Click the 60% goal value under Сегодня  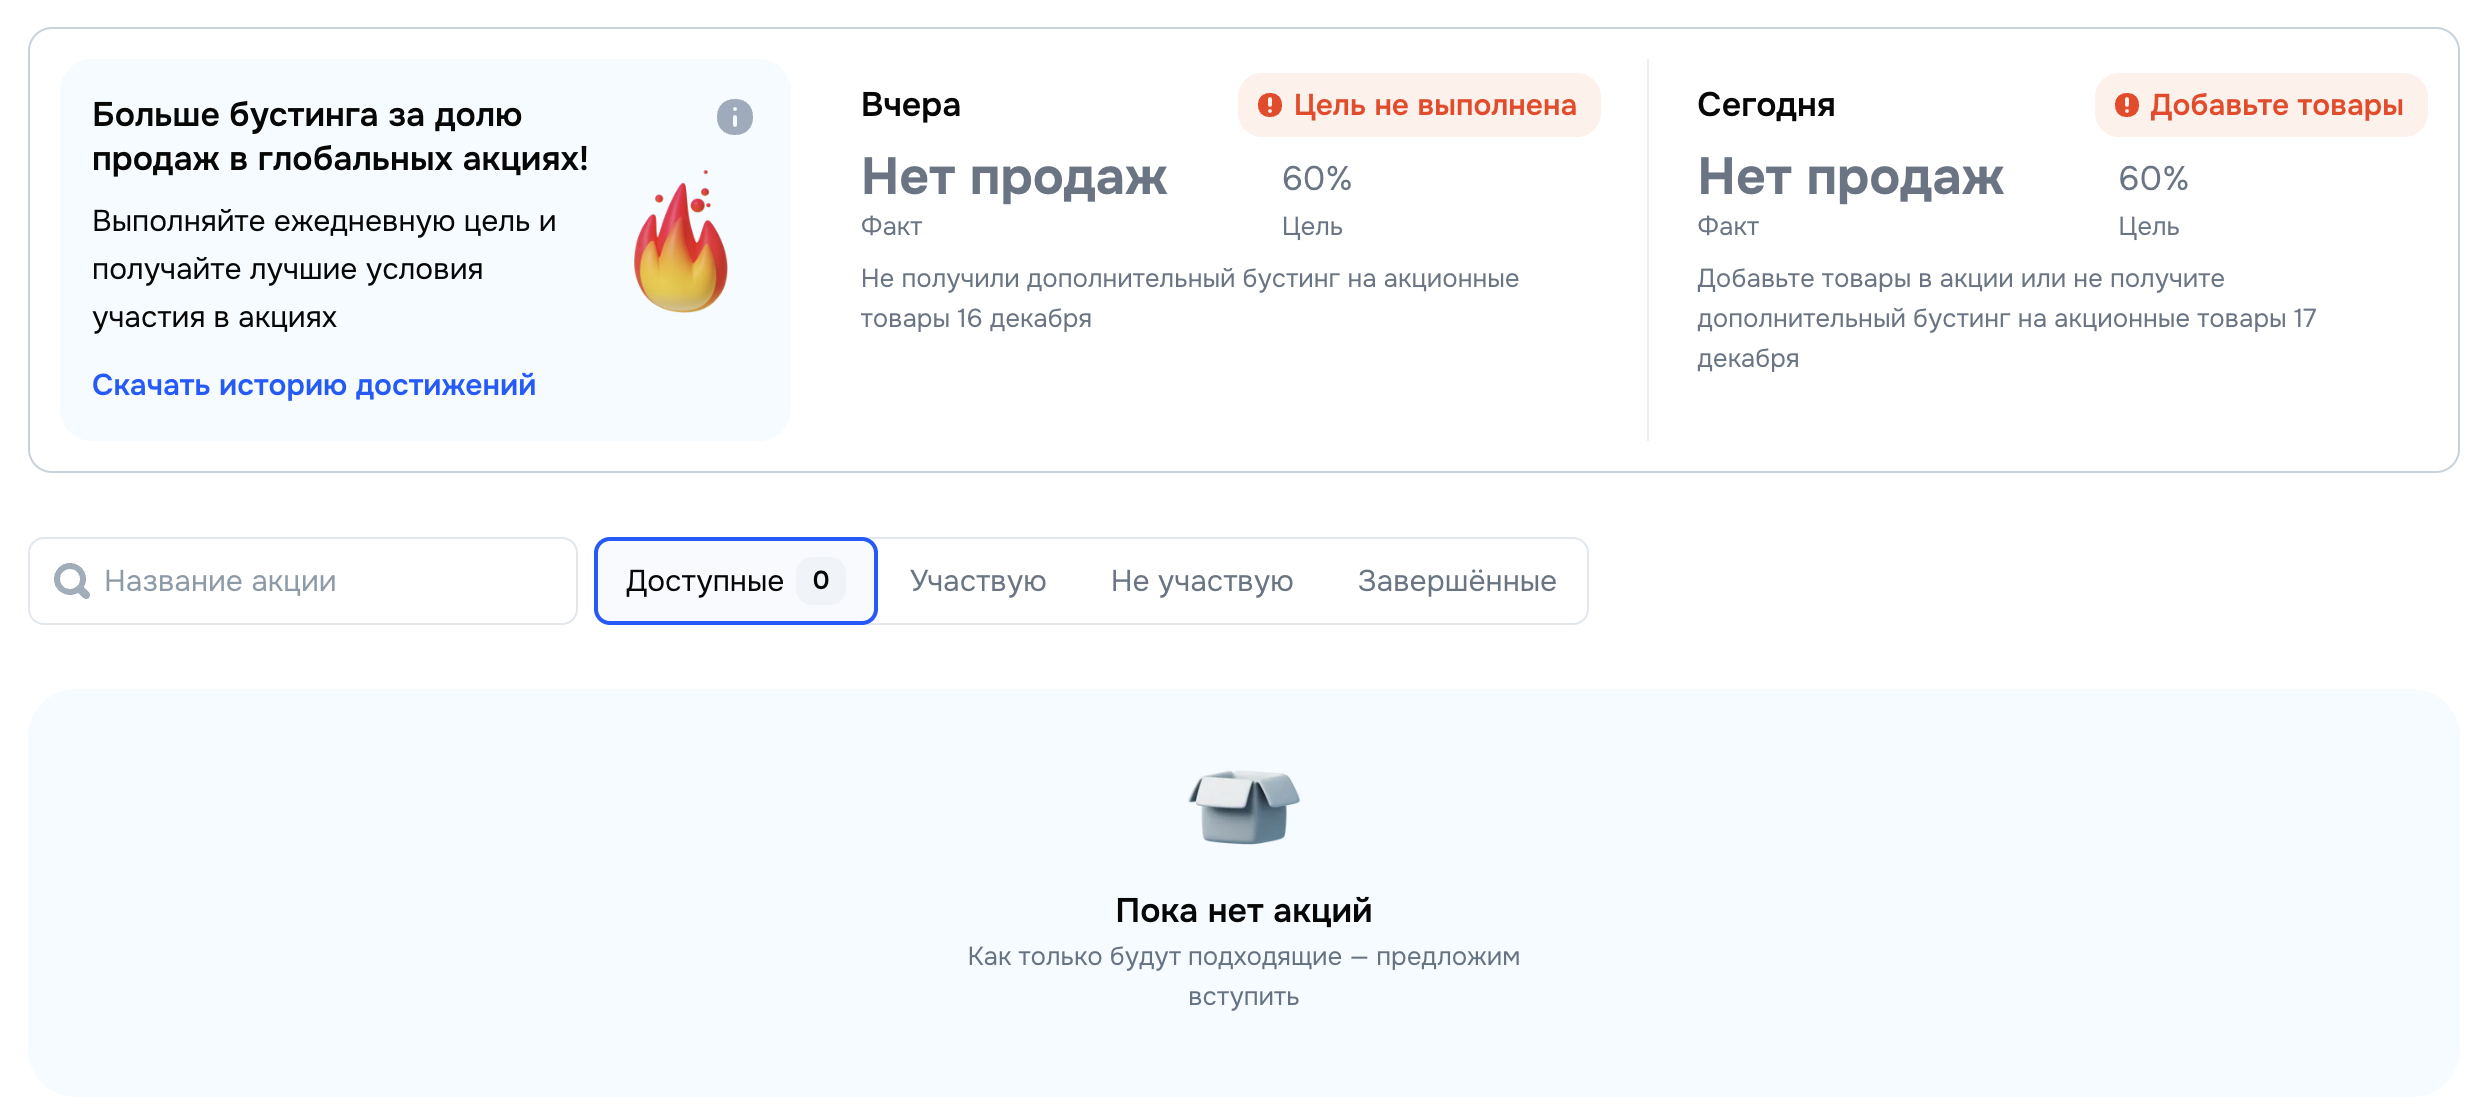point(2152,179)
